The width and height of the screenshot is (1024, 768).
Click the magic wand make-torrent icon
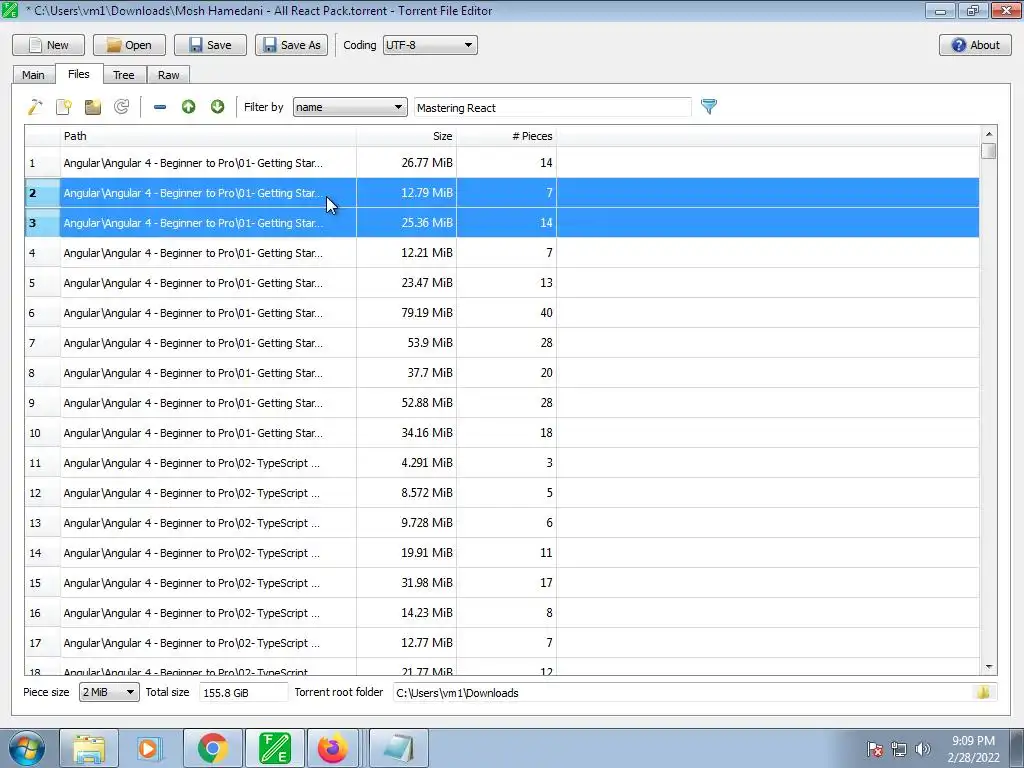point(35,106)
